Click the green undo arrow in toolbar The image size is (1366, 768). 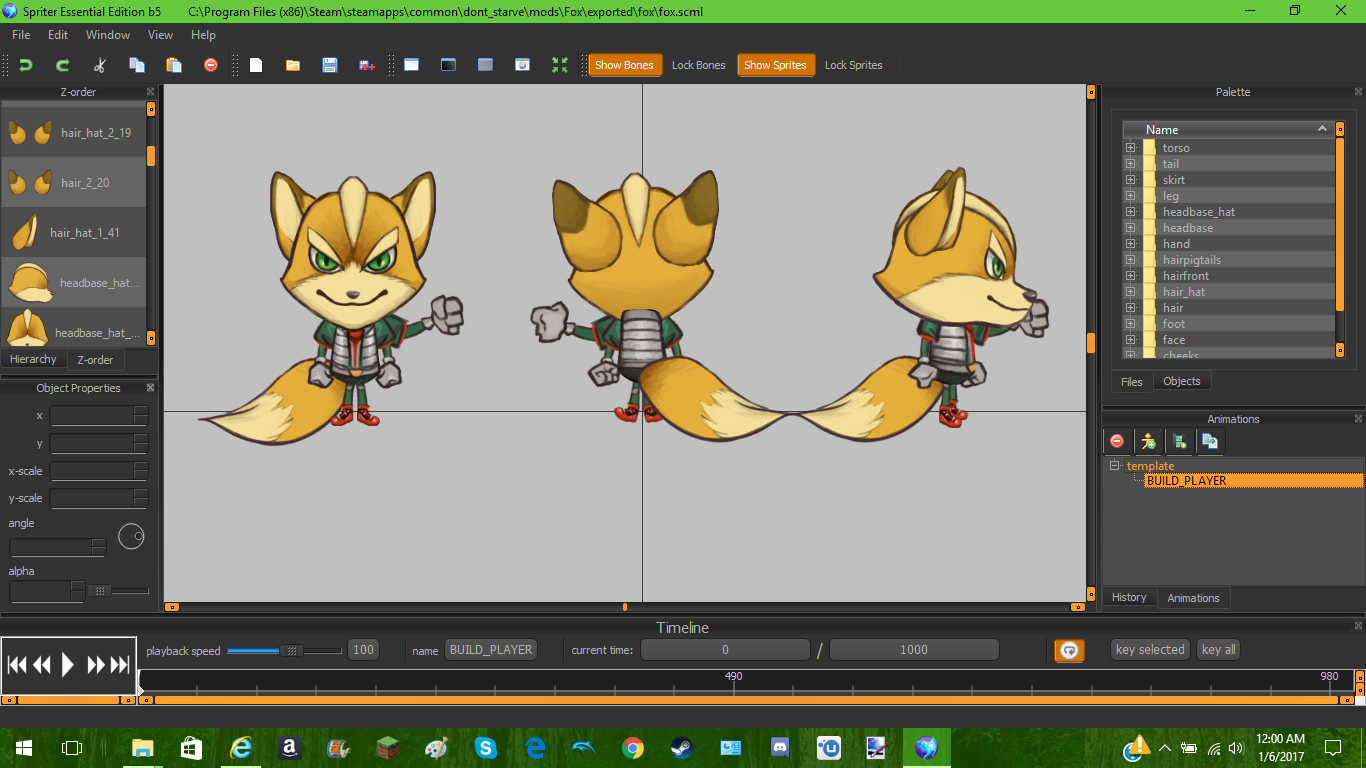point(26,65)
